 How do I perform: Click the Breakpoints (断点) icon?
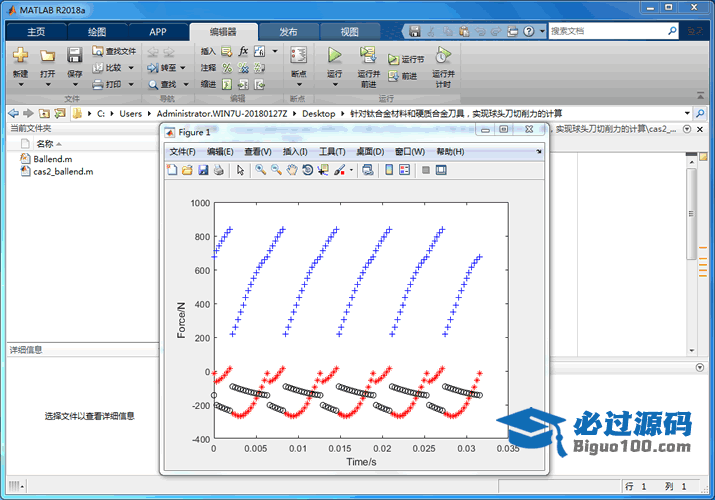click(298, 55)
